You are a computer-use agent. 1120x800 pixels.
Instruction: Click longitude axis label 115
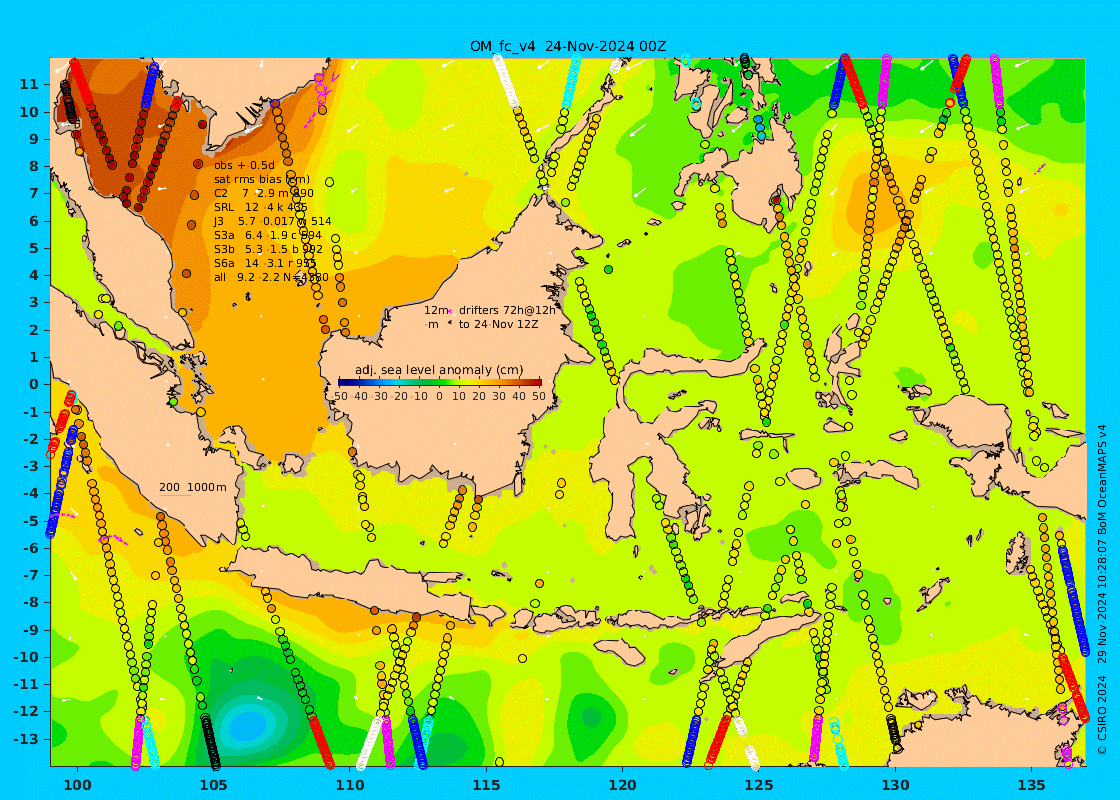tap(486, 785)
